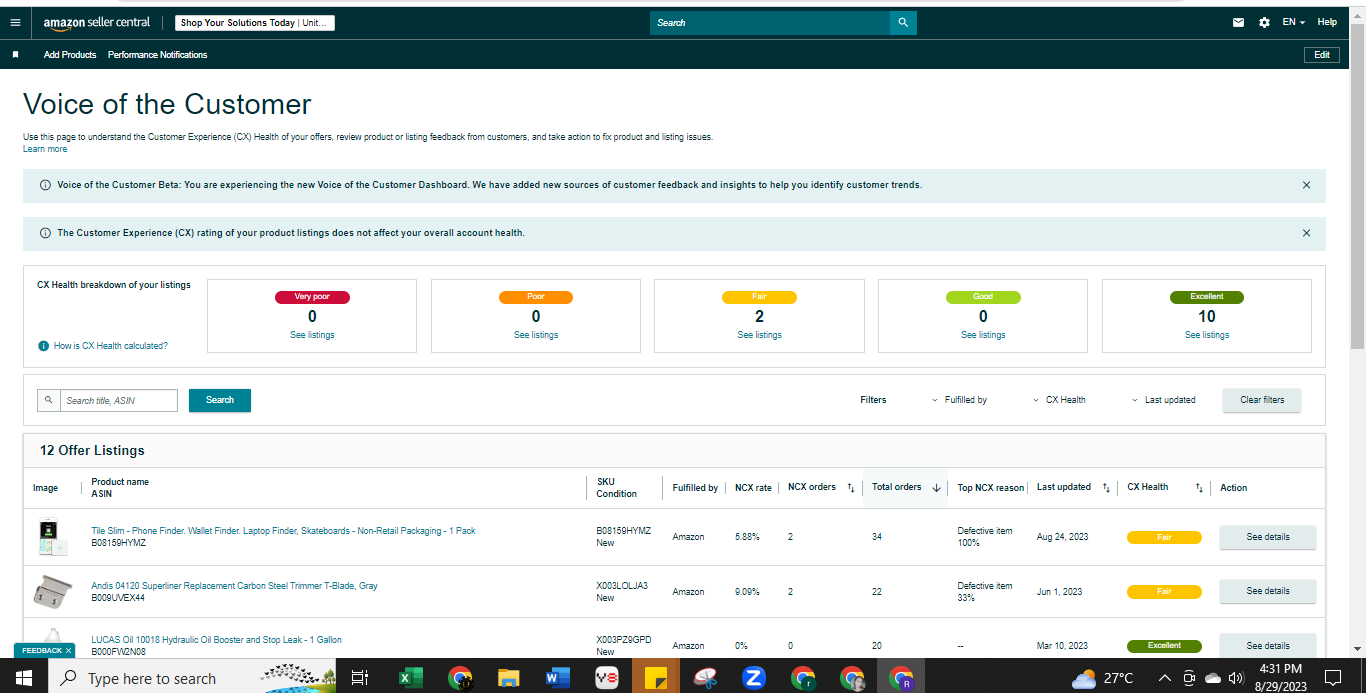Open the hamburger navigation menu
1366x693 pixels.
[x=15, y=22]
